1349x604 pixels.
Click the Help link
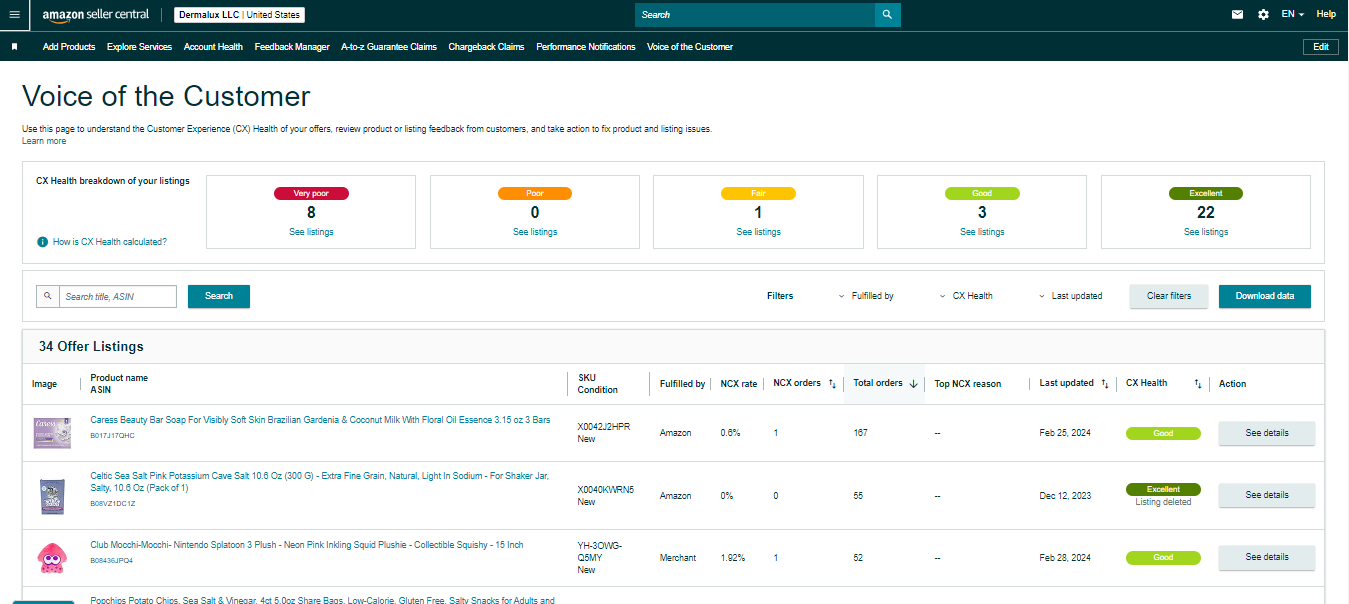1326,14
